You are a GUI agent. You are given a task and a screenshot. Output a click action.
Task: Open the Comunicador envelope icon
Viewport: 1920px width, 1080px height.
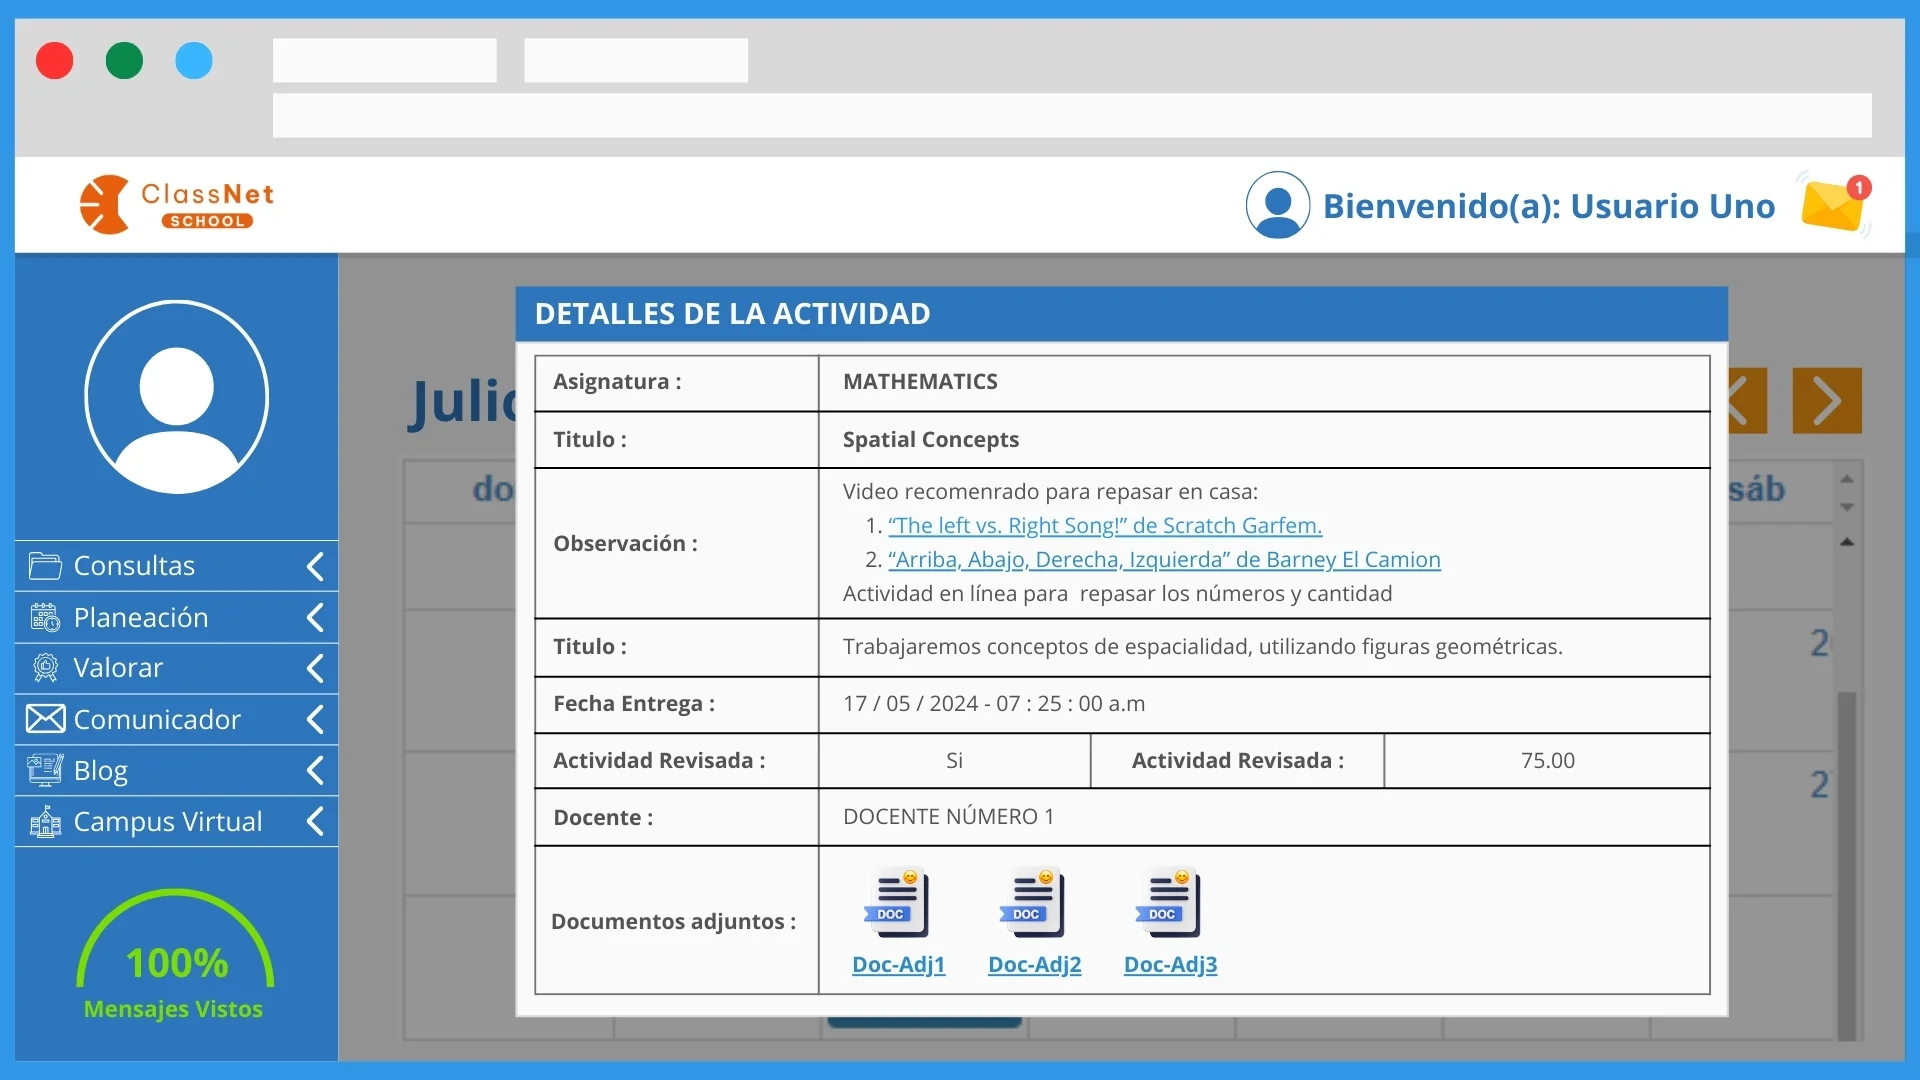coord(44,719)
